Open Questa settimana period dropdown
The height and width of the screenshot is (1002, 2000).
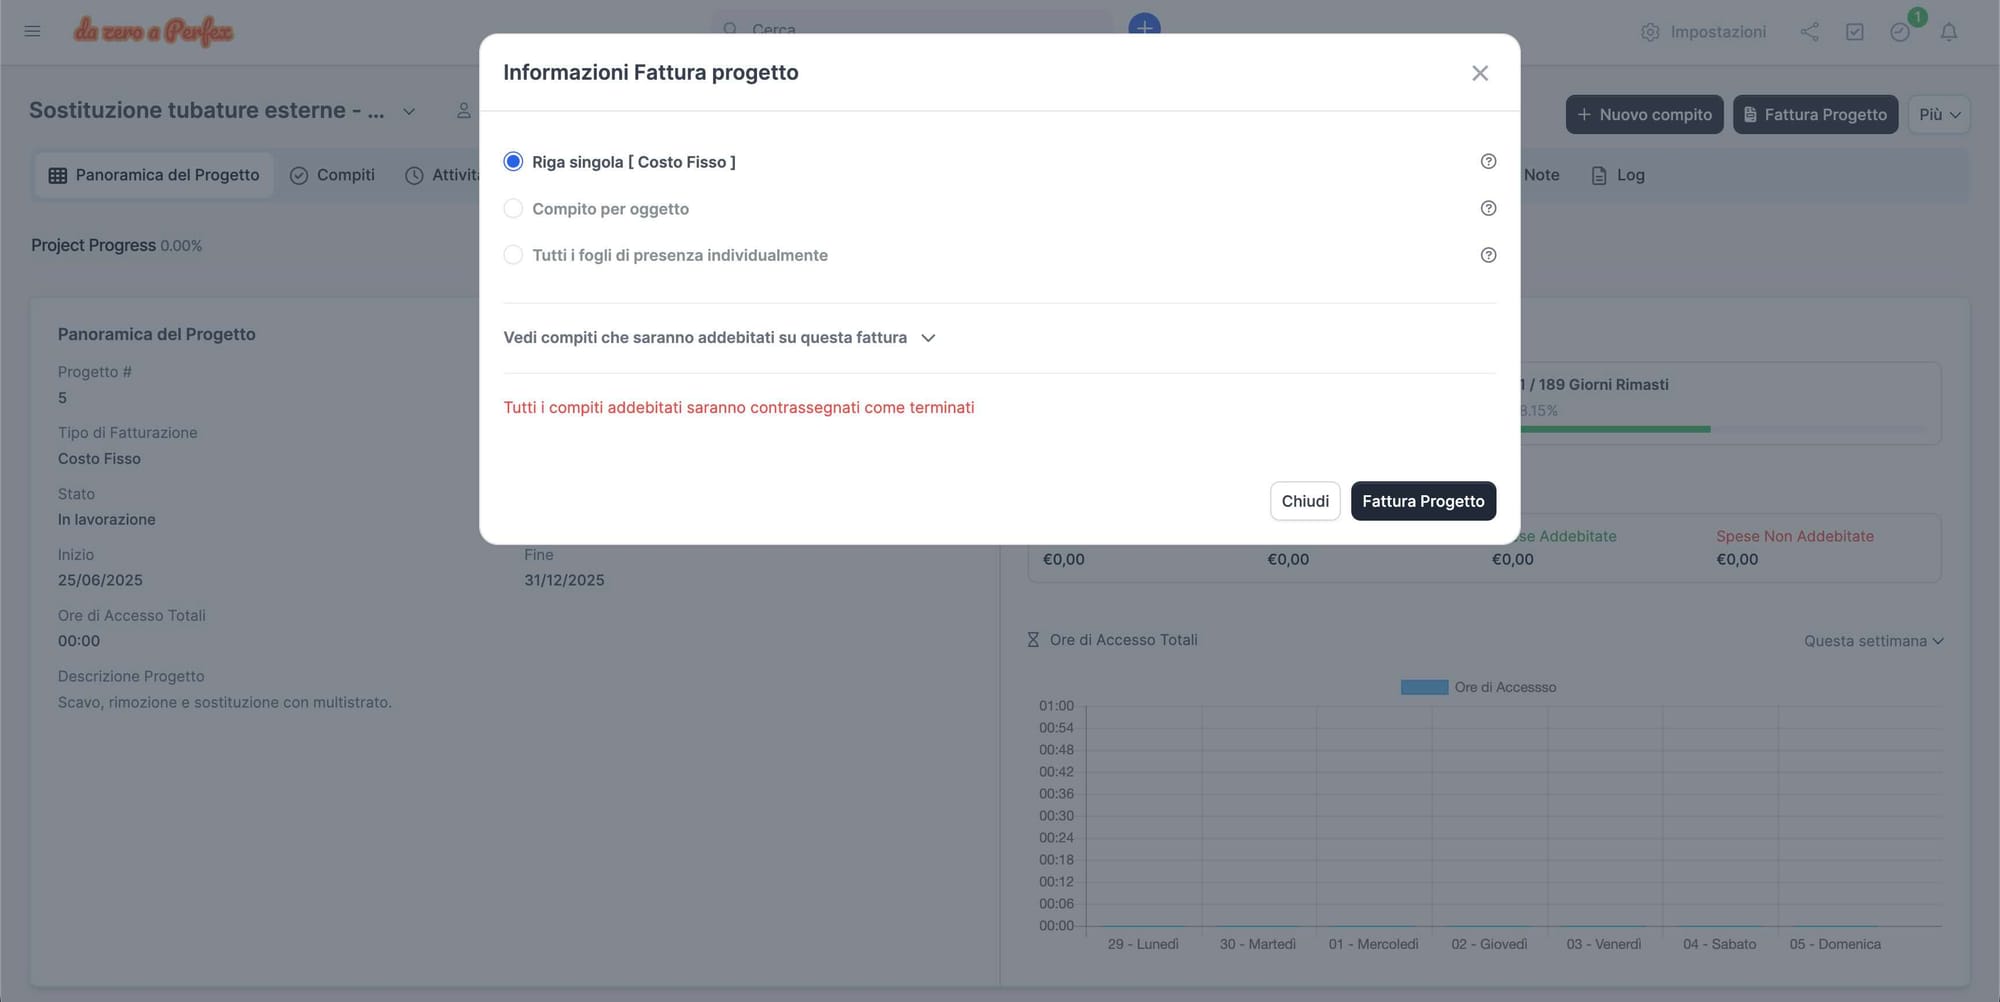(x=1872, y=641)
